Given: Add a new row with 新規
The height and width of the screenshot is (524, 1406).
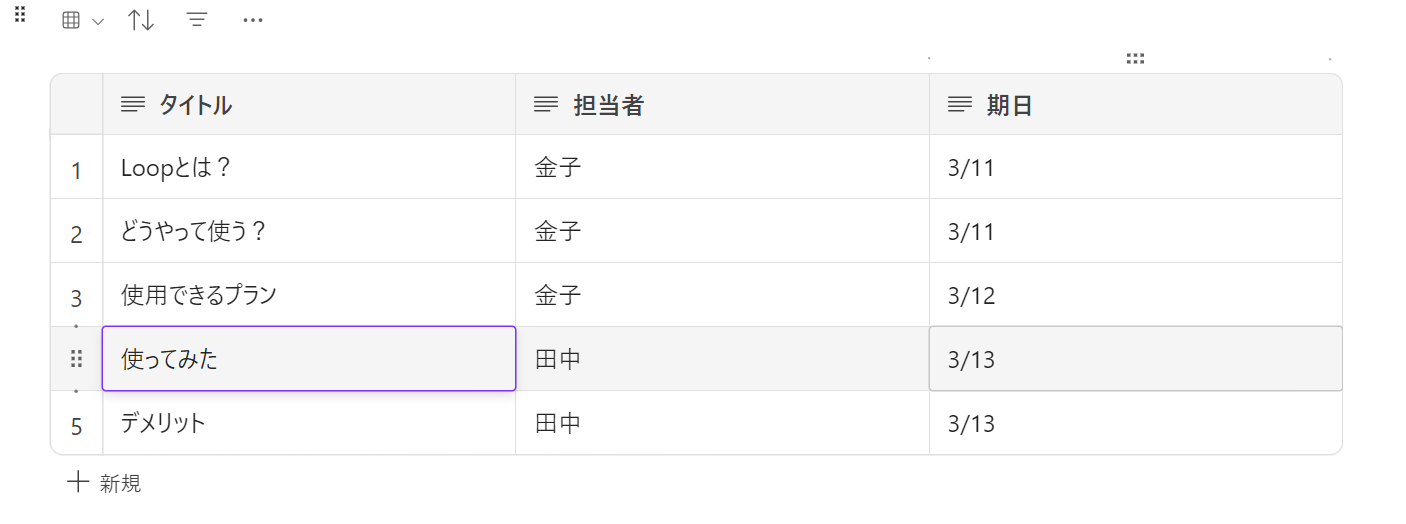Looking at the screenshot, I should click(104, 484).
